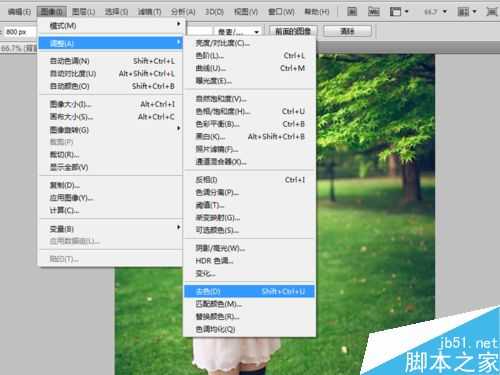Choose 裁切(R) from the Image menu

point(110,155)
